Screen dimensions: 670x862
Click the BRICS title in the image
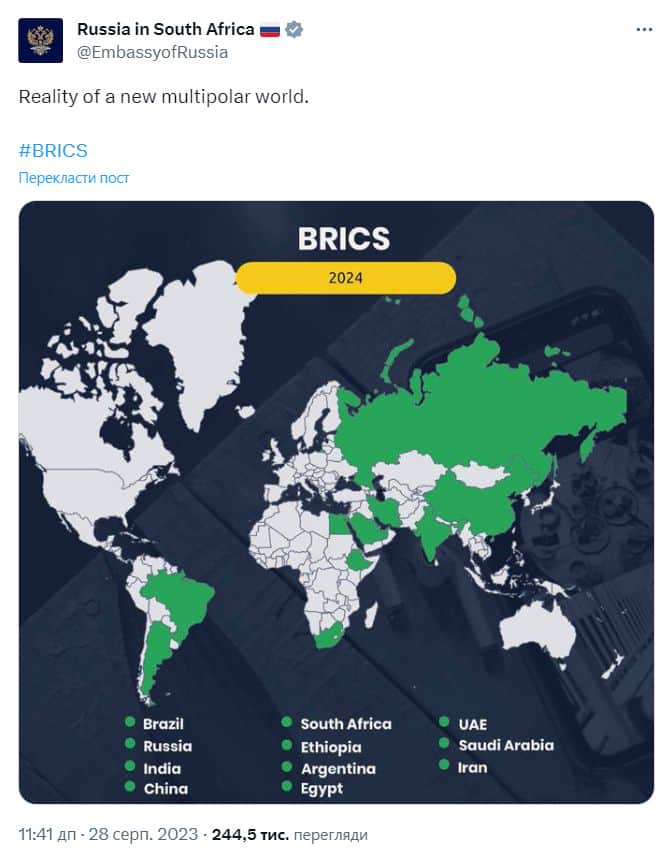(343, 238)
